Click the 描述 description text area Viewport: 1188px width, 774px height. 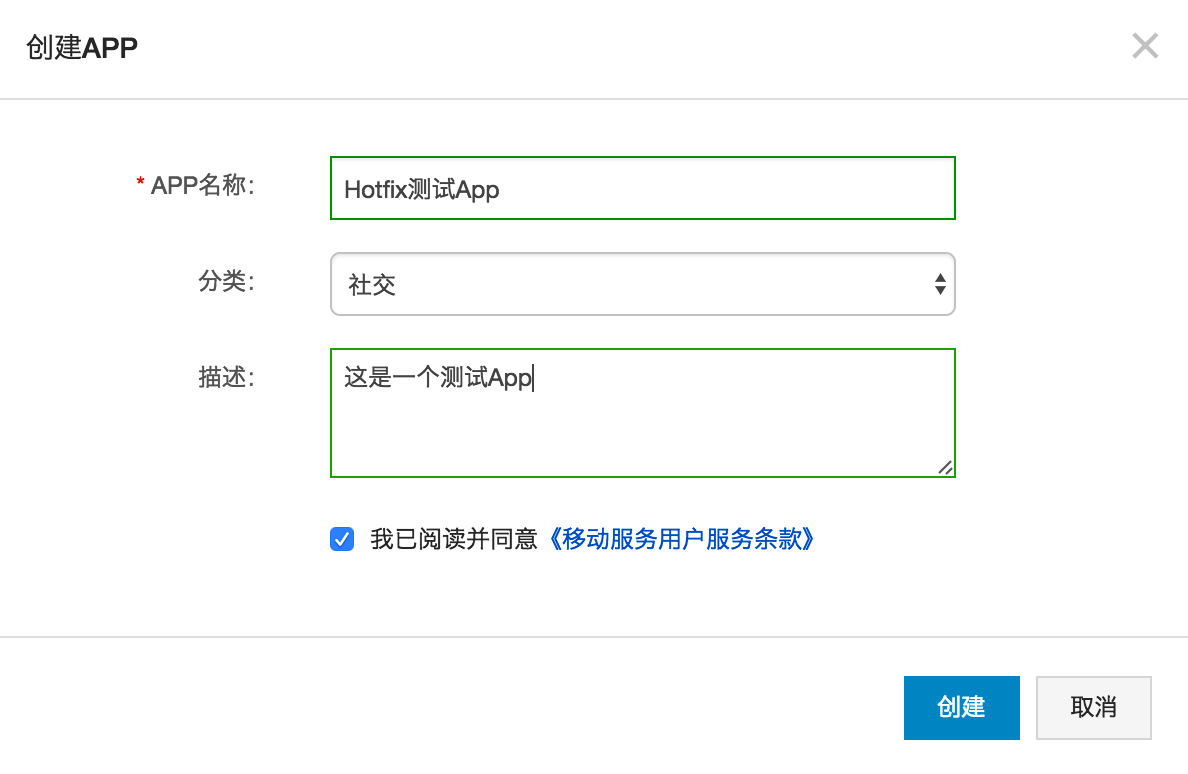pyautogui.click(x=642, y=413)
